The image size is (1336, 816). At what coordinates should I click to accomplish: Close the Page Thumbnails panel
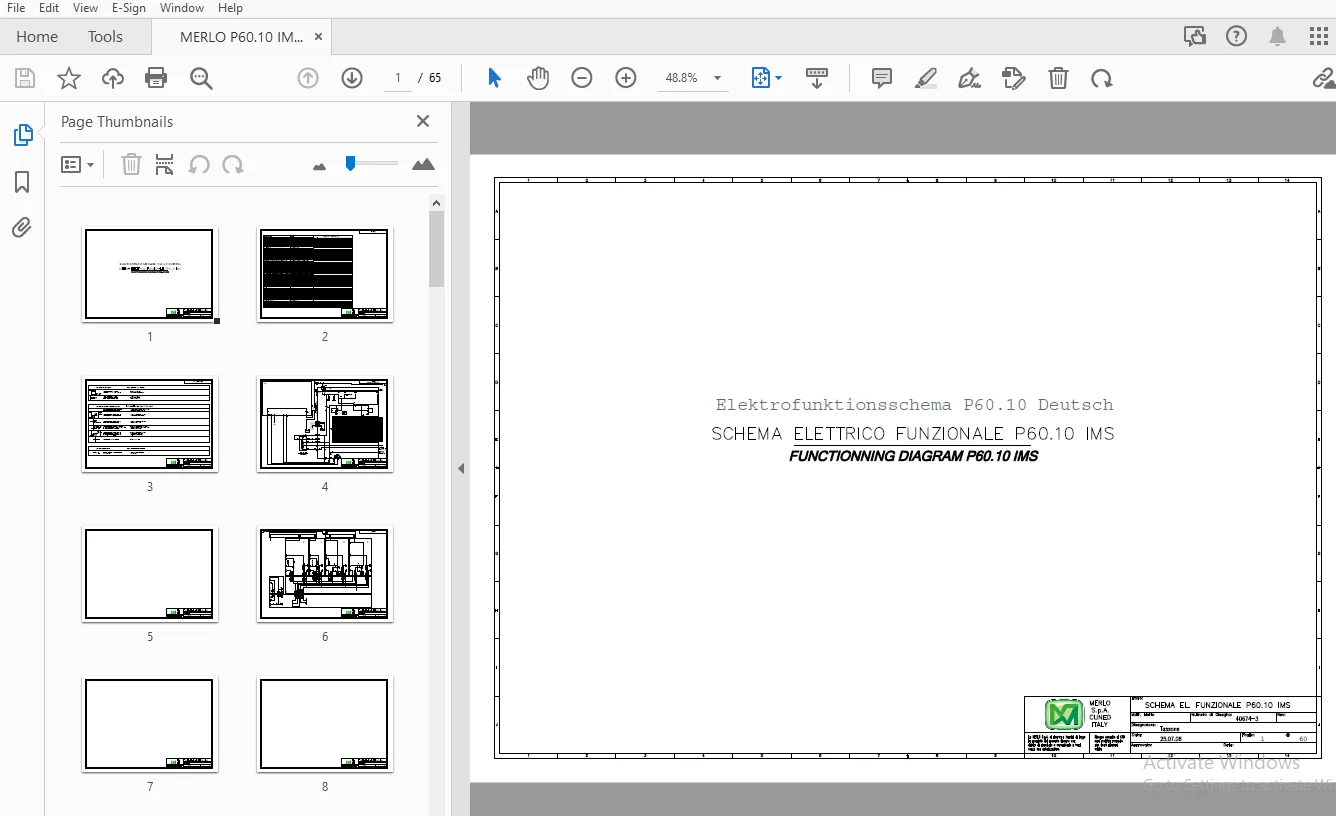[x=423, y=121]
